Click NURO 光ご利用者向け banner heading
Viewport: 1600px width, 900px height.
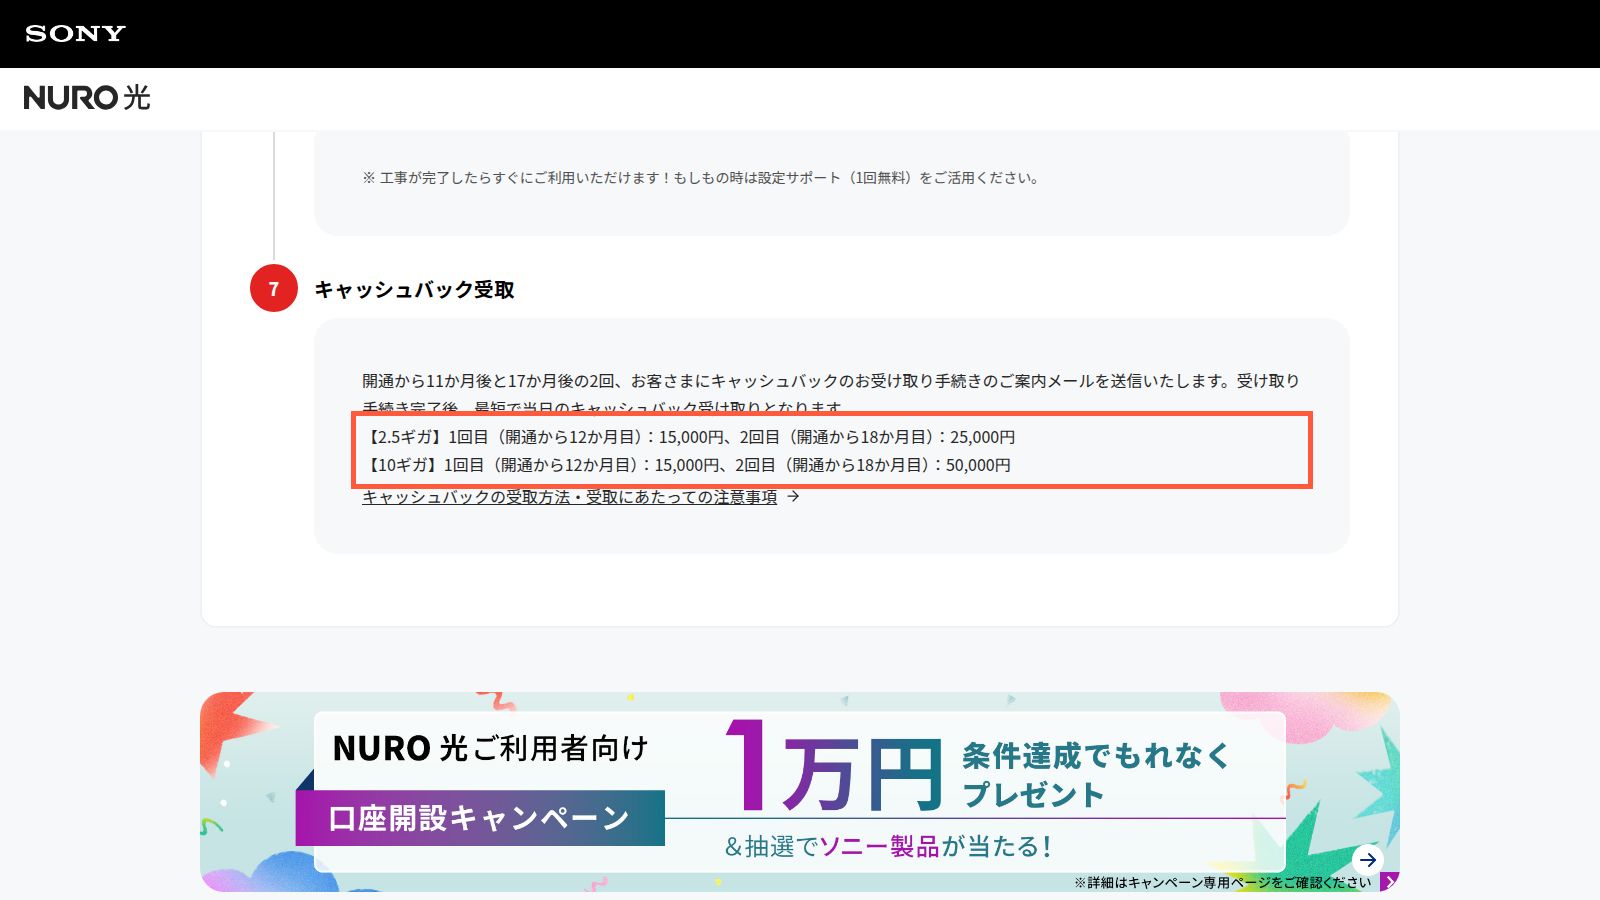pos(490,748)
